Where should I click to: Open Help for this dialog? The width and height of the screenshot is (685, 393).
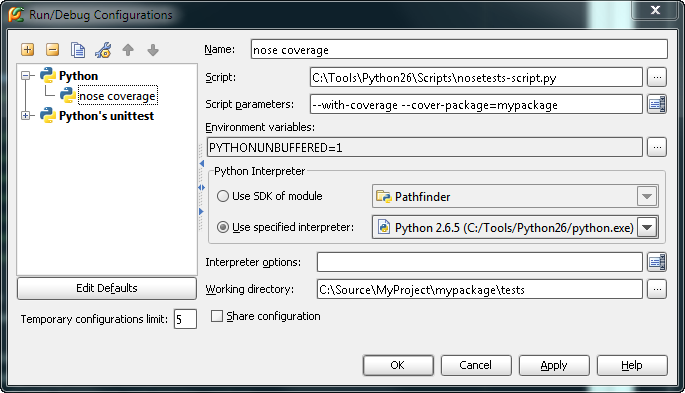tap(632, 365)
